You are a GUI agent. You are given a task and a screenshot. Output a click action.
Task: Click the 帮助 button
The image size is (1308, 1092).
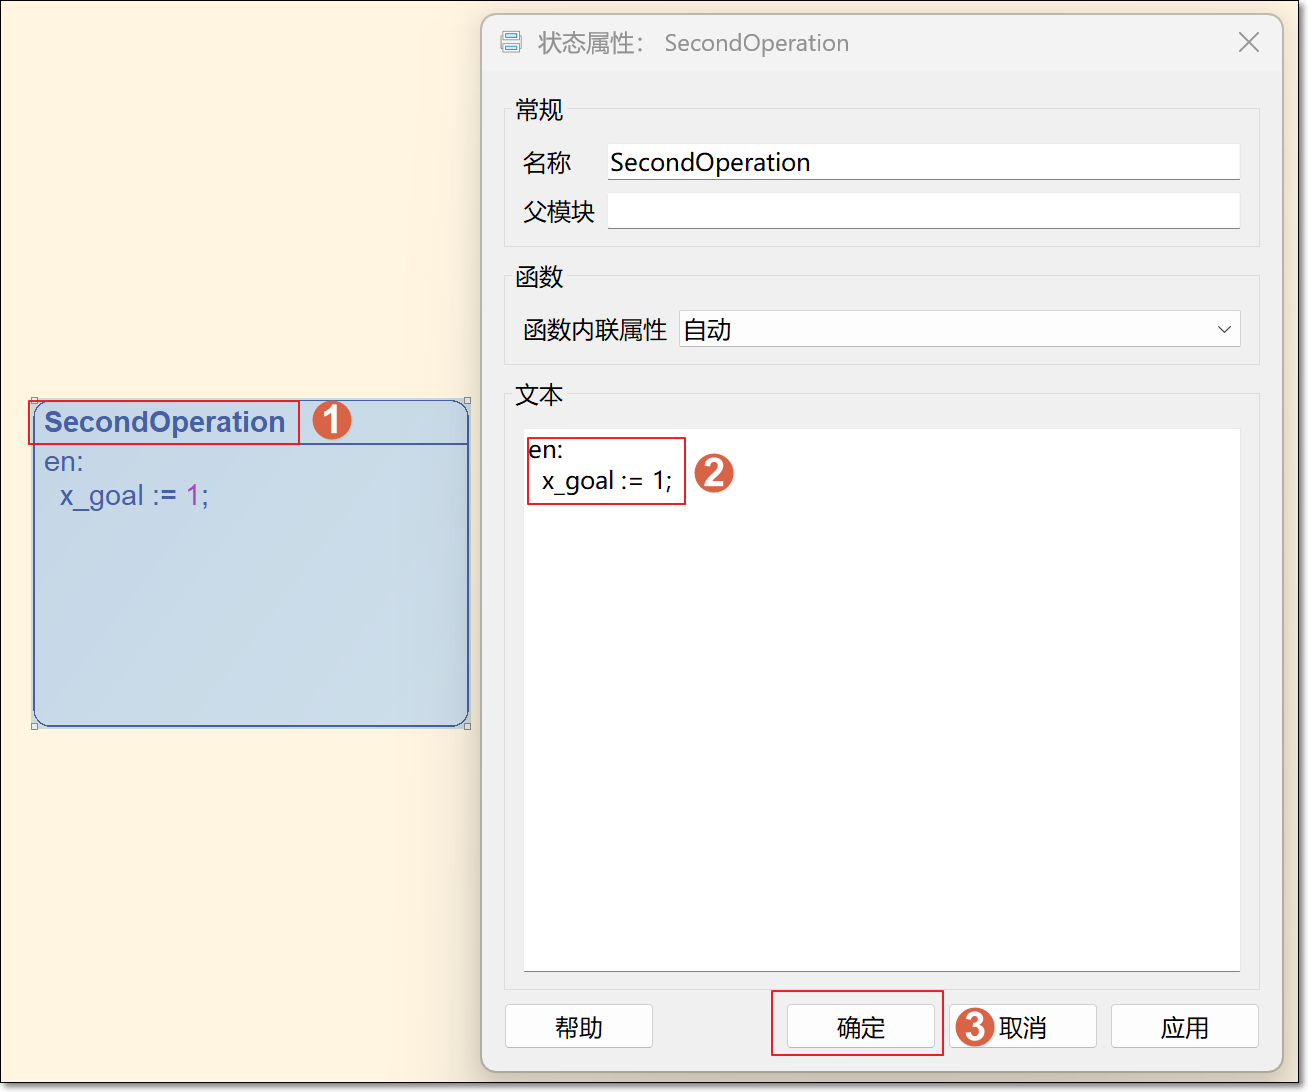579,1026
